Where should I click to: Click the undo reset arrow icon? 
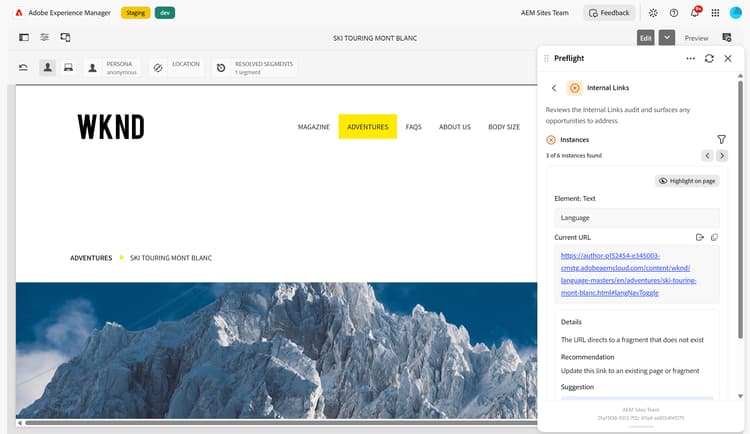click(x=23, y=67)
